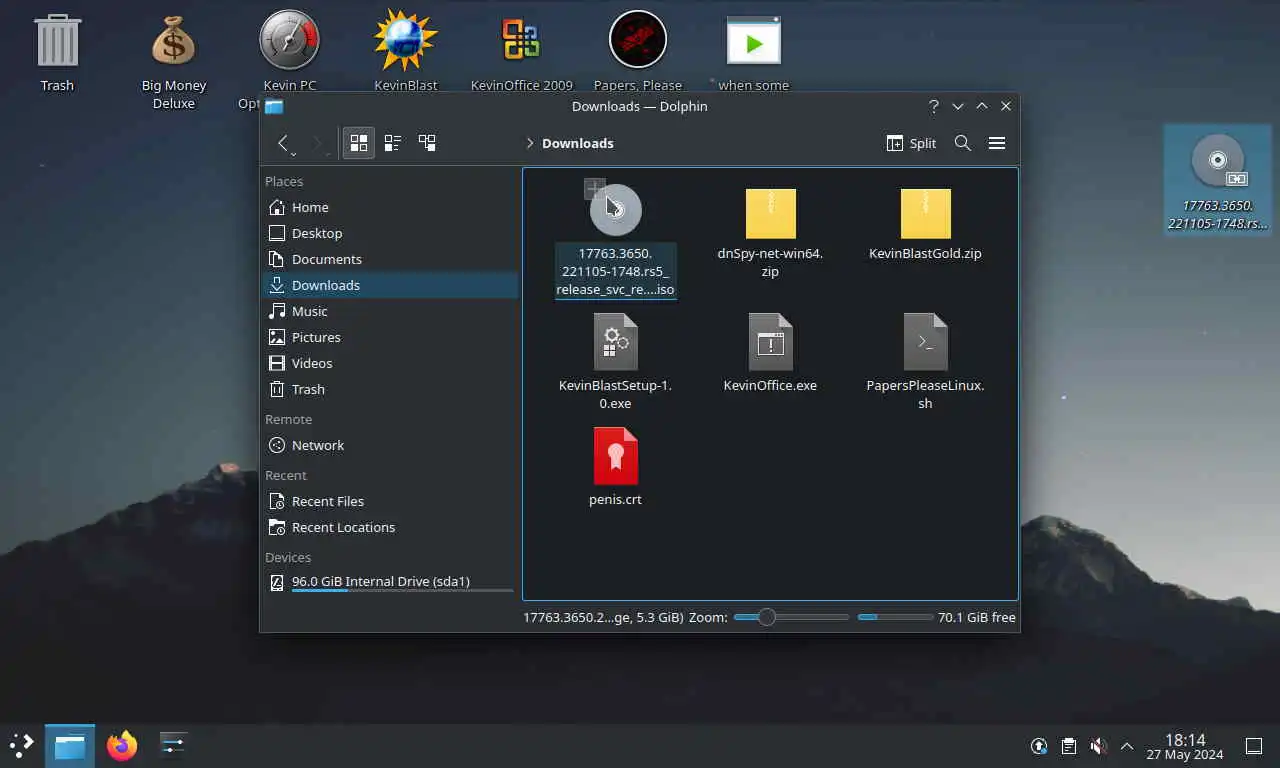Image resolution: width=1280 pixels, height=768 pixels.
Task: Expand hidden system tray icons arrow
Action: pos(1127,746)
